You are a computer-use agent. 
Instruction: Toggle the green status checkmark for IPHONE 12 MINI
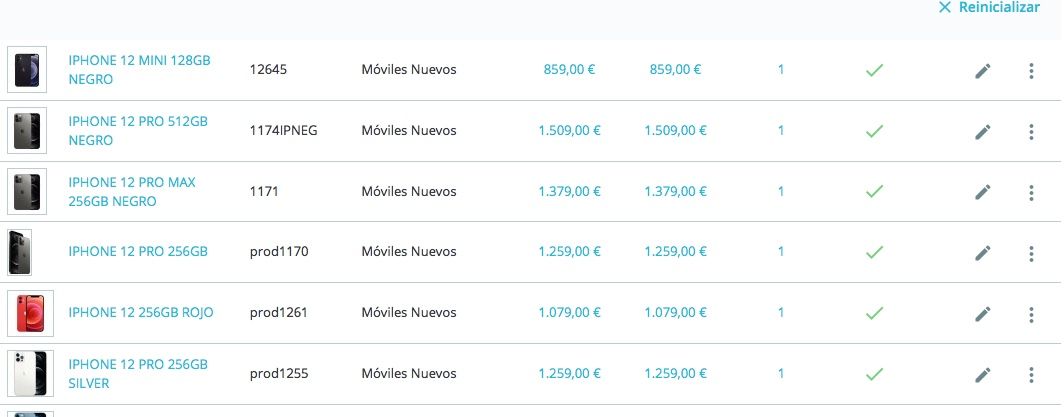(x=874, y=70)
